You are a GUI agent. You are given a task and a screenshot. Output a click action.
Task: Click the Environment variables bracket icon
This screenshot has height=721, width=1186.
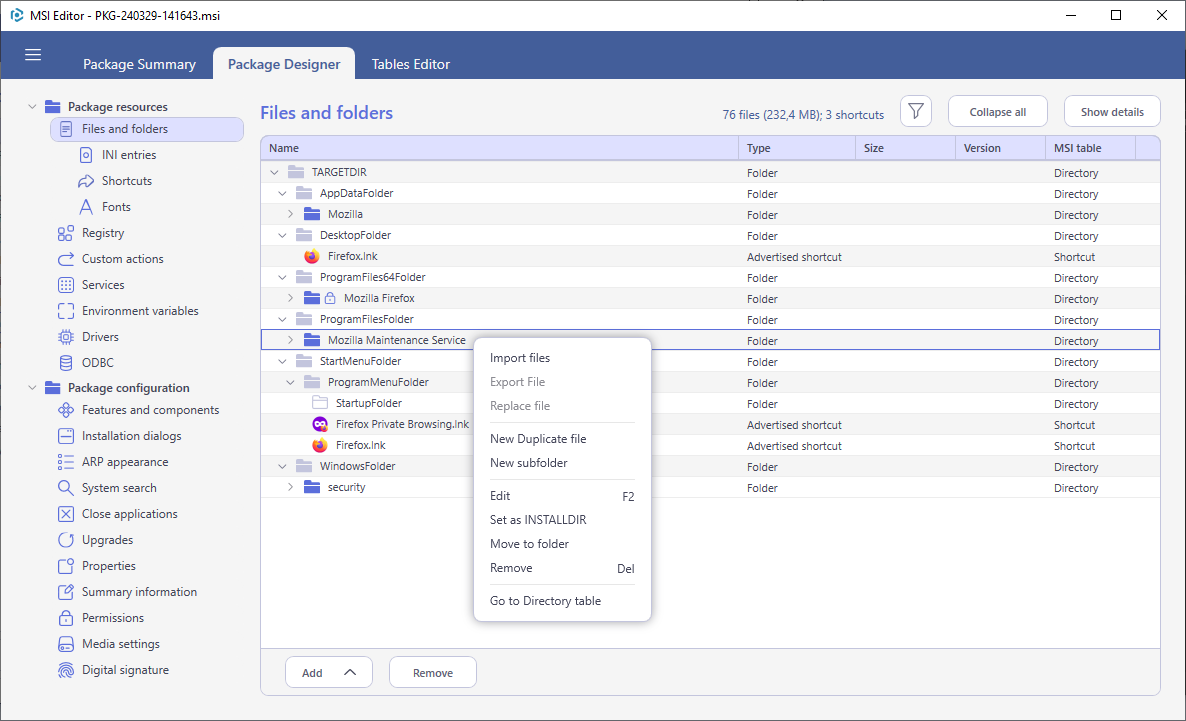pos(66,311)
